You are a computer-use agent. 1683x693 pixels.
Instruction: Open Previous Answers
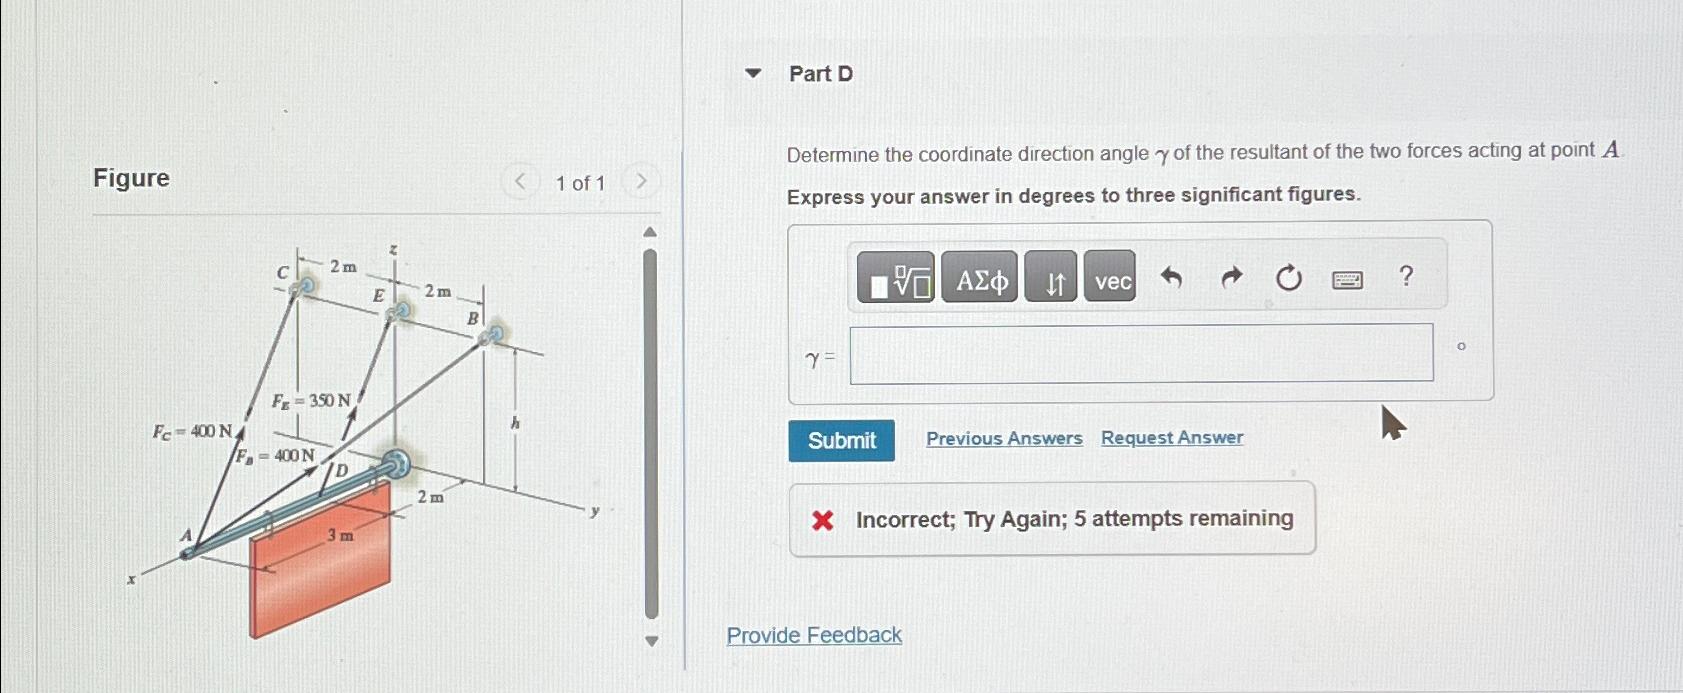click(1004, 438)
